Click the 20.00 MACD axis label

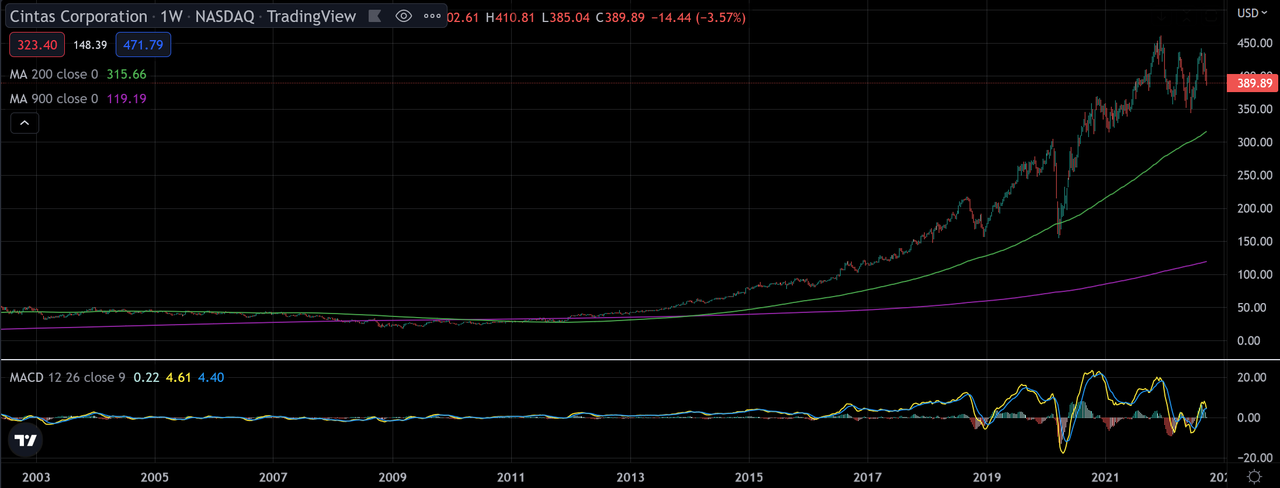click(1253, 377)
